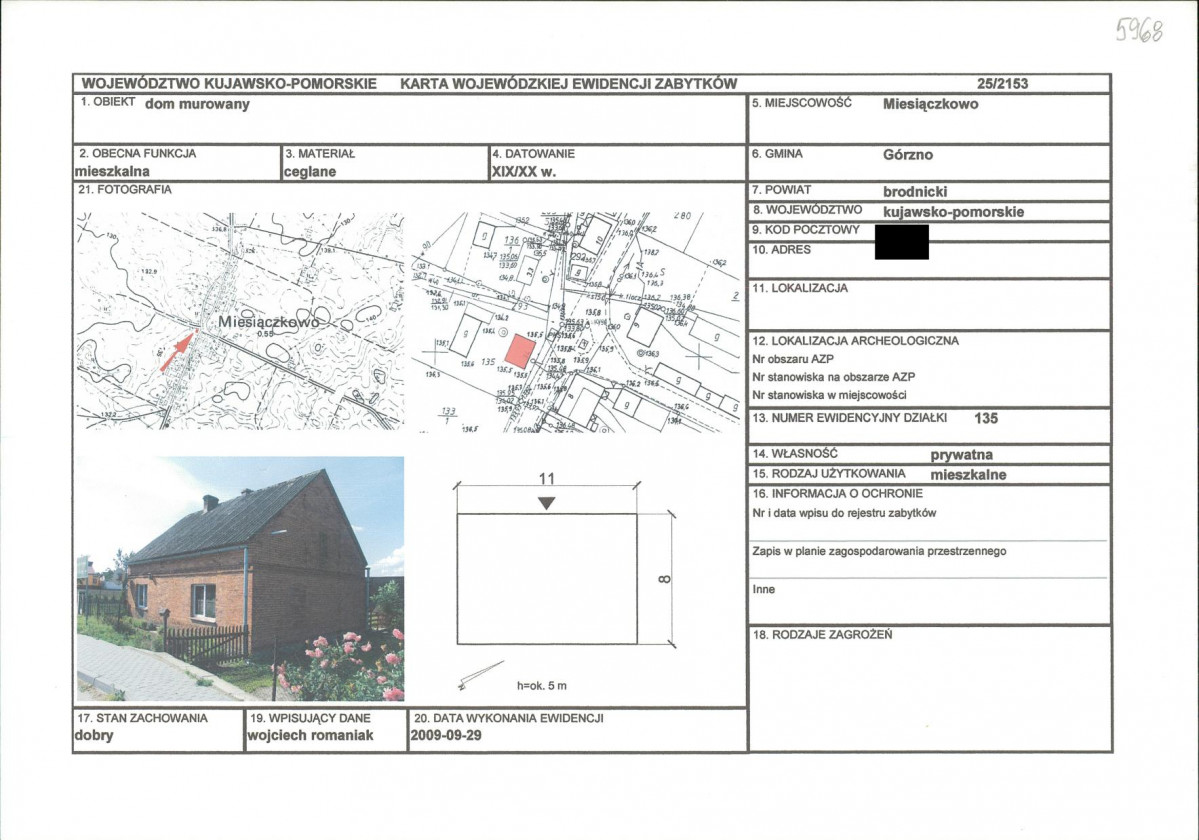Click the powiat value 'brodnicki'
The image size is (1199, 840).
(x=915, y=191)
